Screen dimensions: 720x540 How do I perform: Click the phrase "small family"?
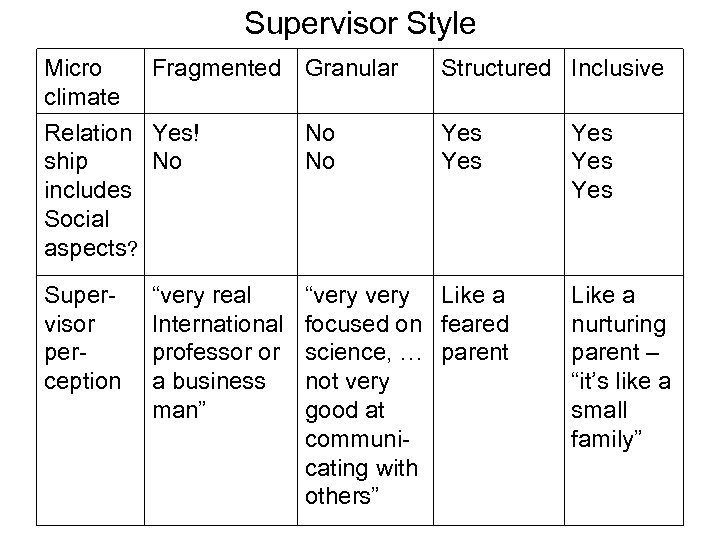tap(610, 424)
